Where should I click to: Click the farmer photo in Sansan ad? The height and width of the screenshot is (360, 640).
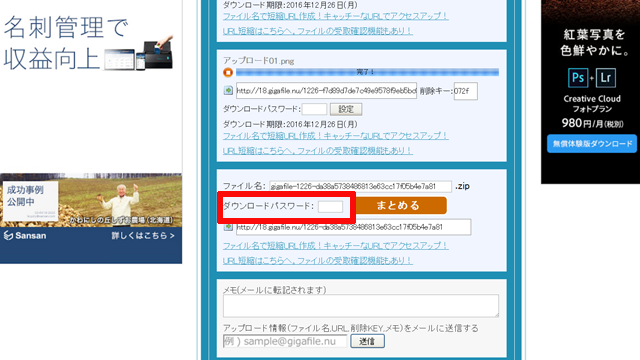[121, 199]
